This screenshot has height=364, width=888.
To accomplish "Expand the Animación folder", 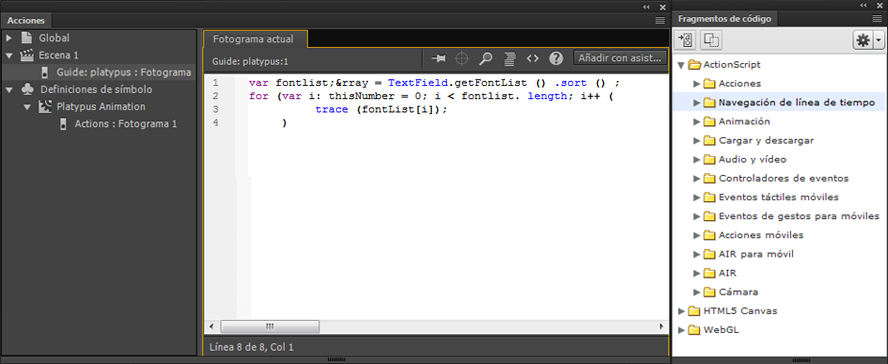I will 697,122.
